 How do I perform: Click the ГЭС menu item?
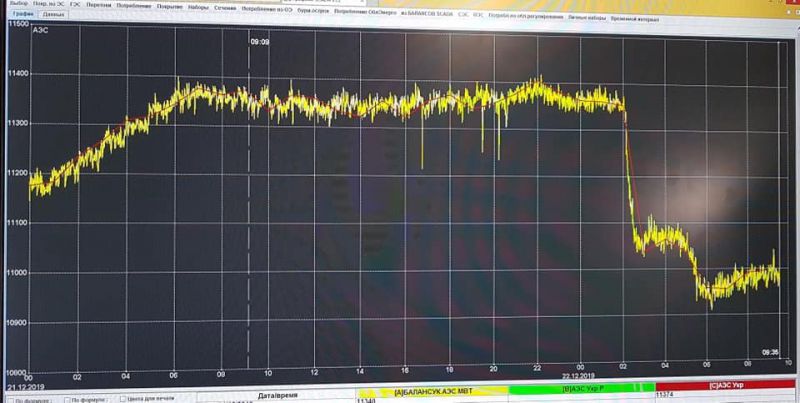(x=74, y=5)
